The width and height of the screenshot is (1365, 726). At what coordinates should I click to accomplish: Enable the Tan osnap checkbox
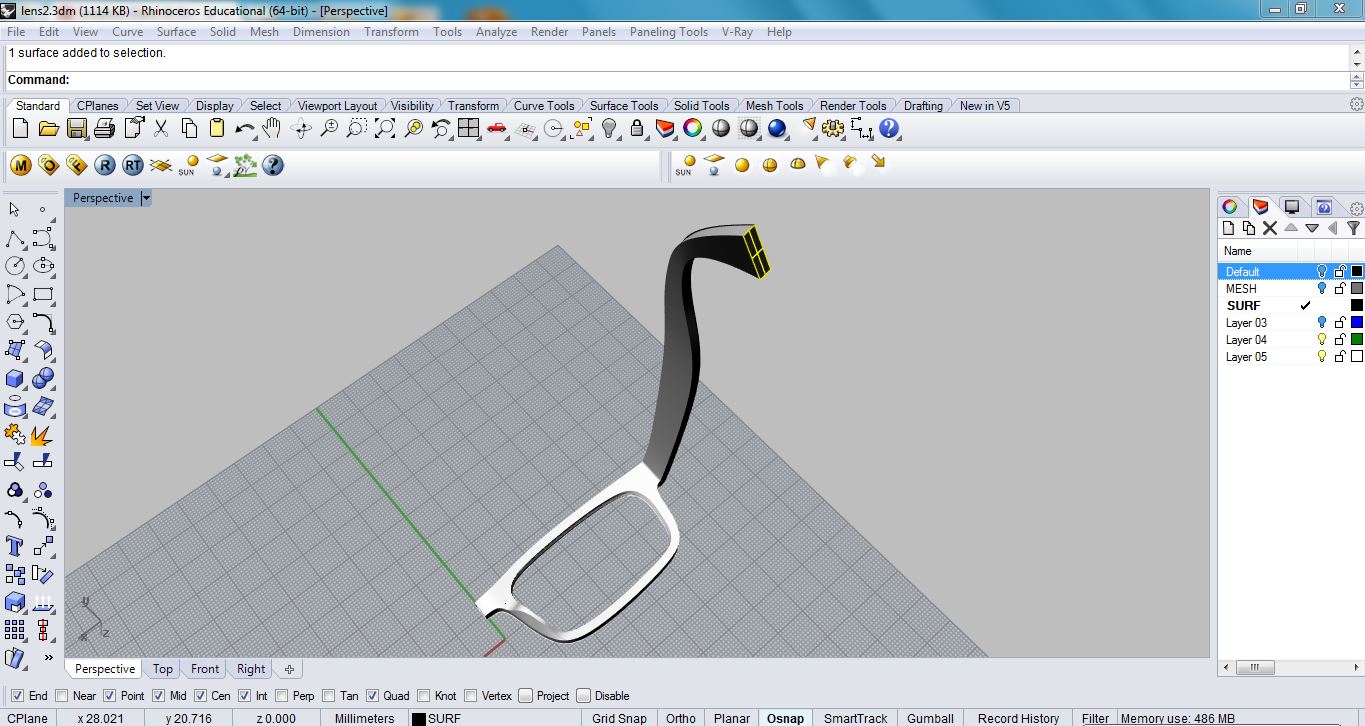coord(329,696)
